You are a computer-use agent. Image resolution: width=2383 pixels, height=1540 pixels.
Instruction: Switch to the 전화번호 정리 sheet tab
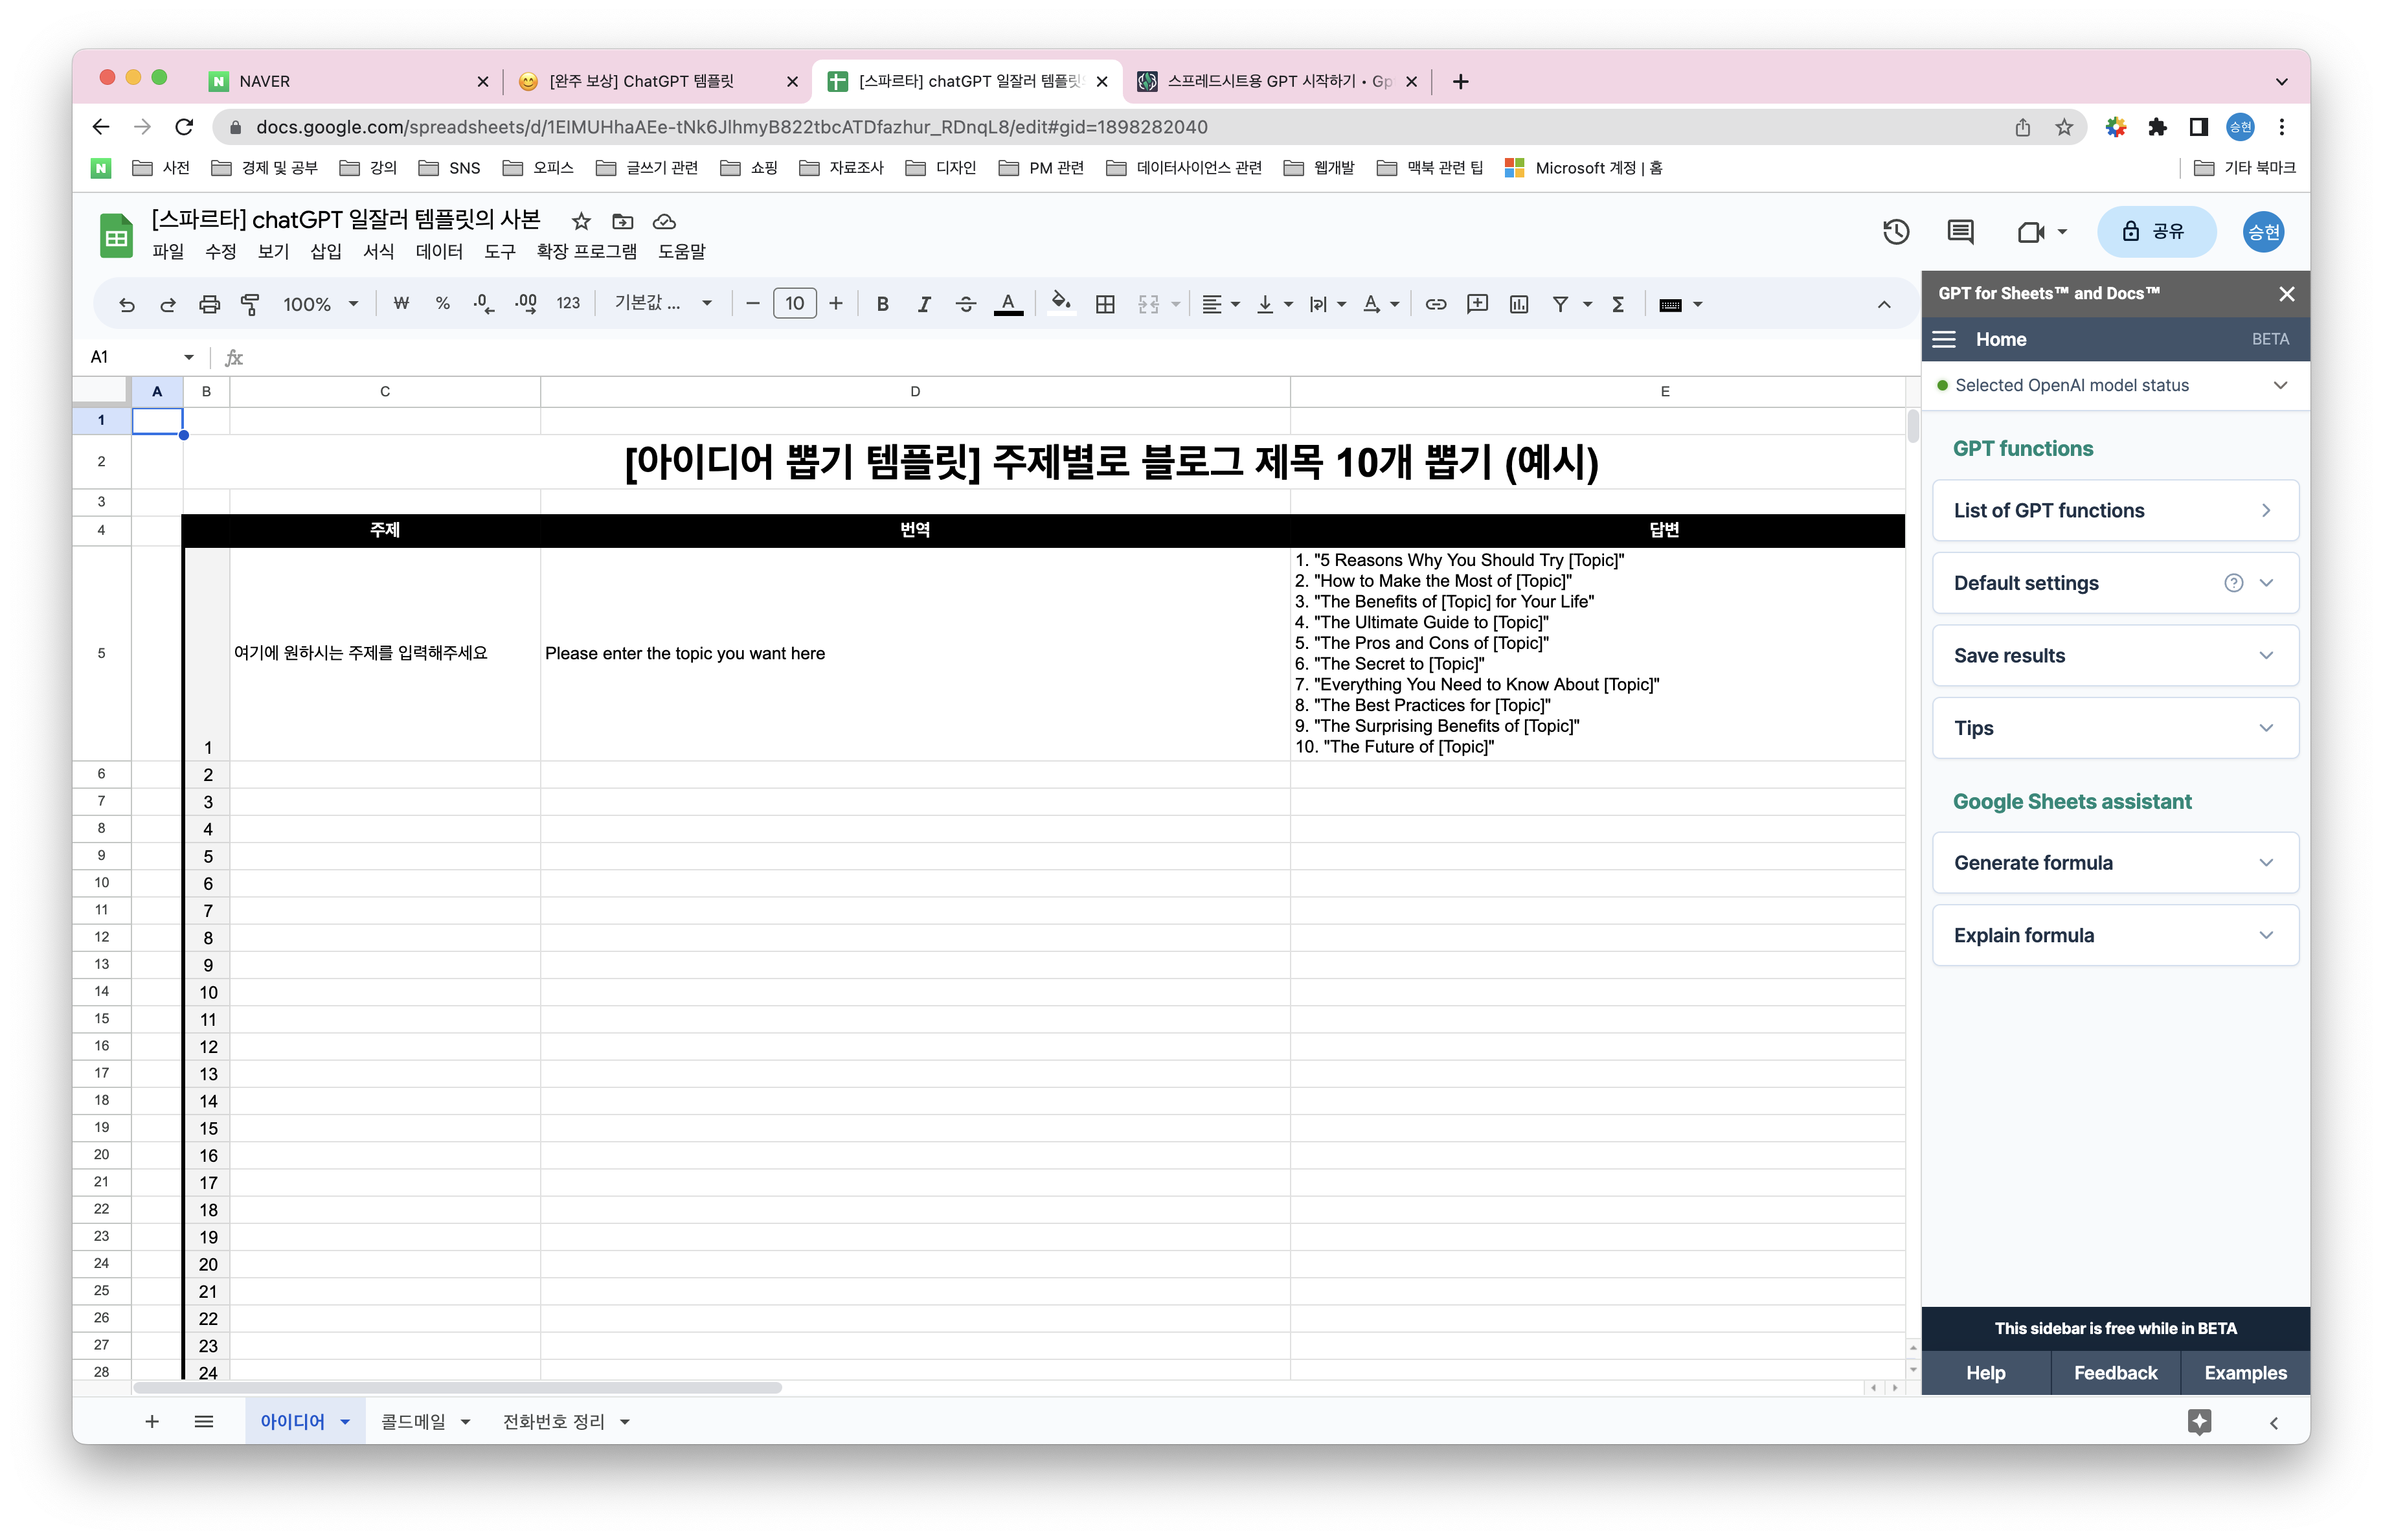click(565, 1422)
